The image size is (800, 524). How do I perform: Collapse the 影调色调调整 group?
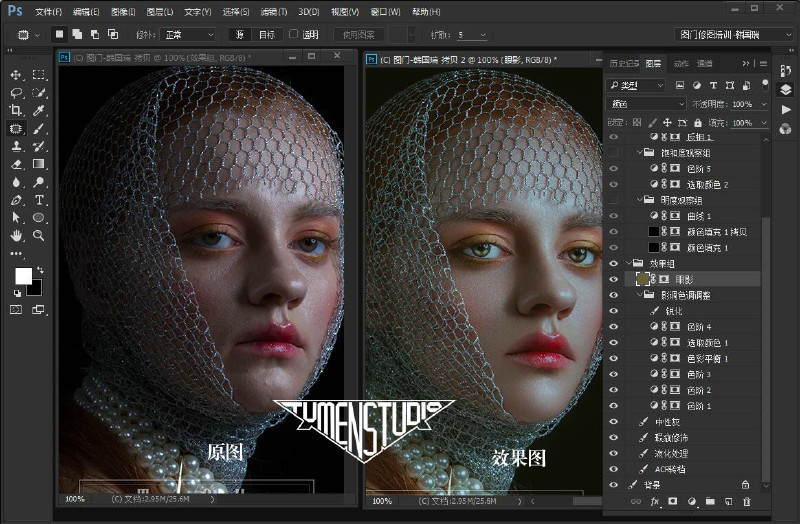pos(639,294)
